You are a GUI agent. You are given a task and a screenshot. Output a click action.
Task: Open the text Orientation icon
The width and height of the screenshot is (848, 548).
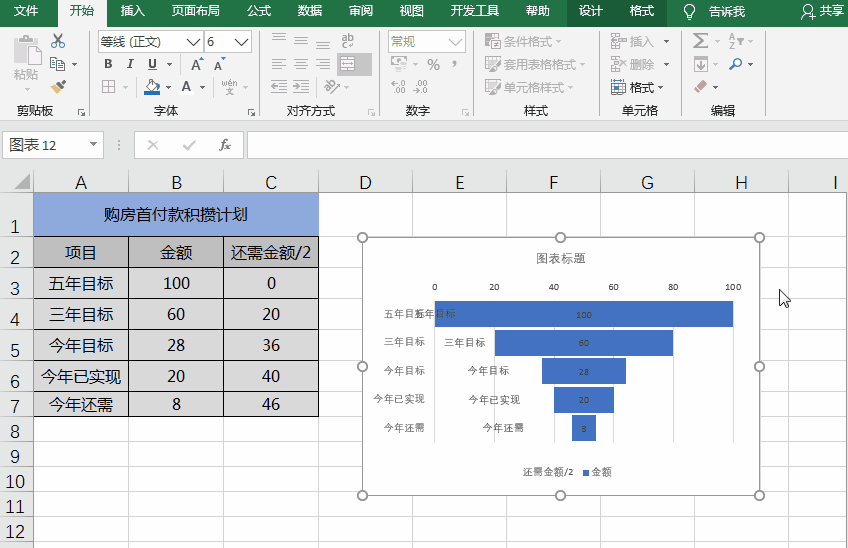click(x=332, y=87)
